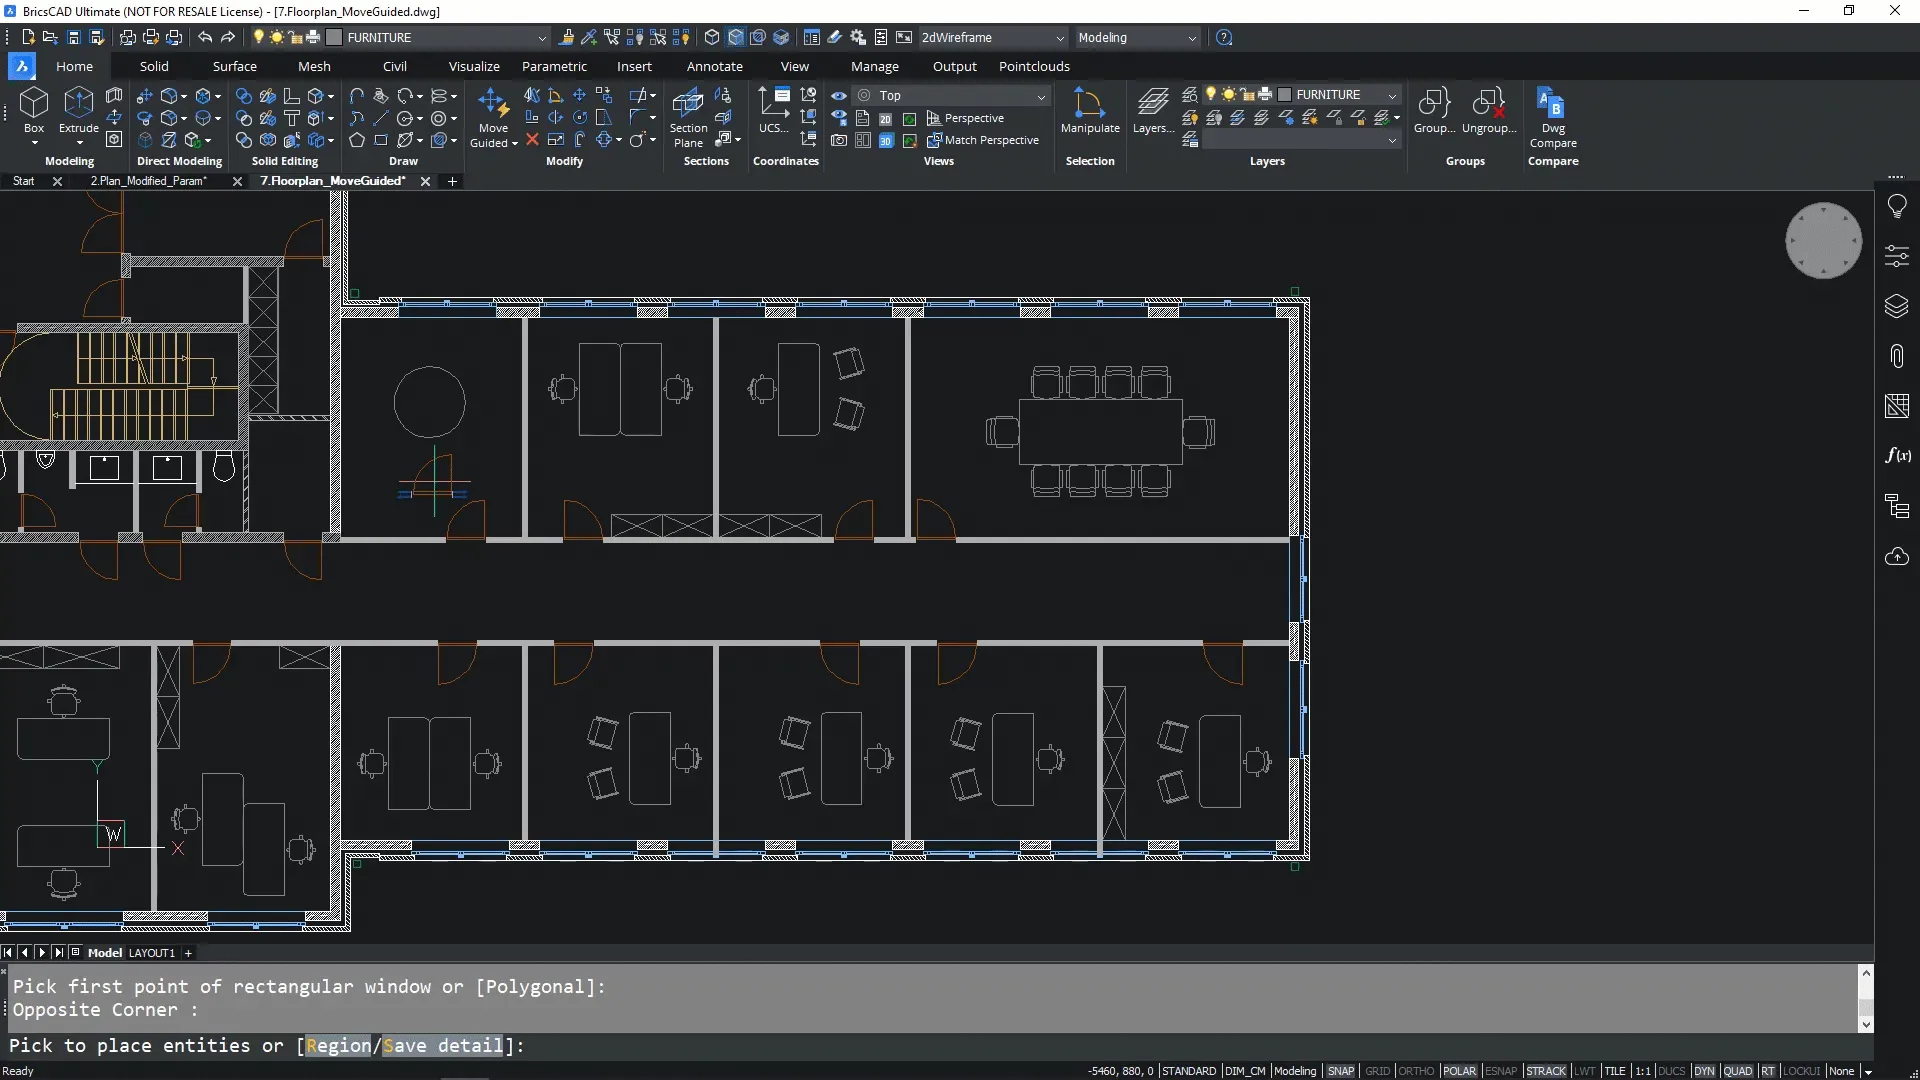Click the Extrude tool icon
The width and height of the screenshot is (1920, 1080).
coord(78,104)
